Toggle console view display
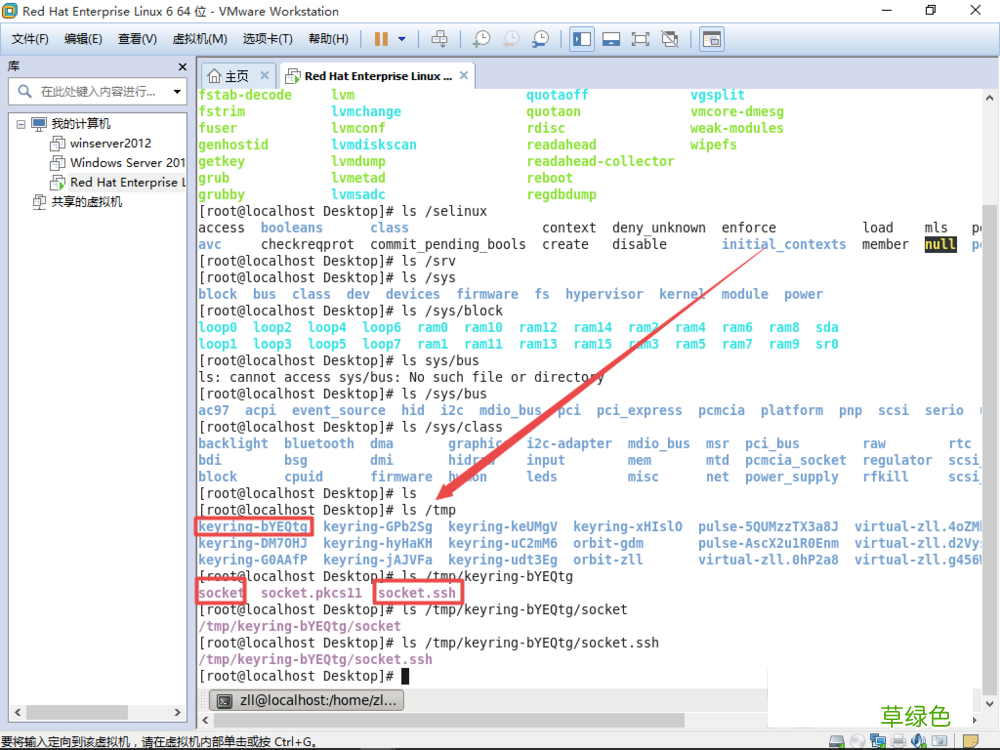The width and height of the screenshot is (1000, 750). pos(711,39)
